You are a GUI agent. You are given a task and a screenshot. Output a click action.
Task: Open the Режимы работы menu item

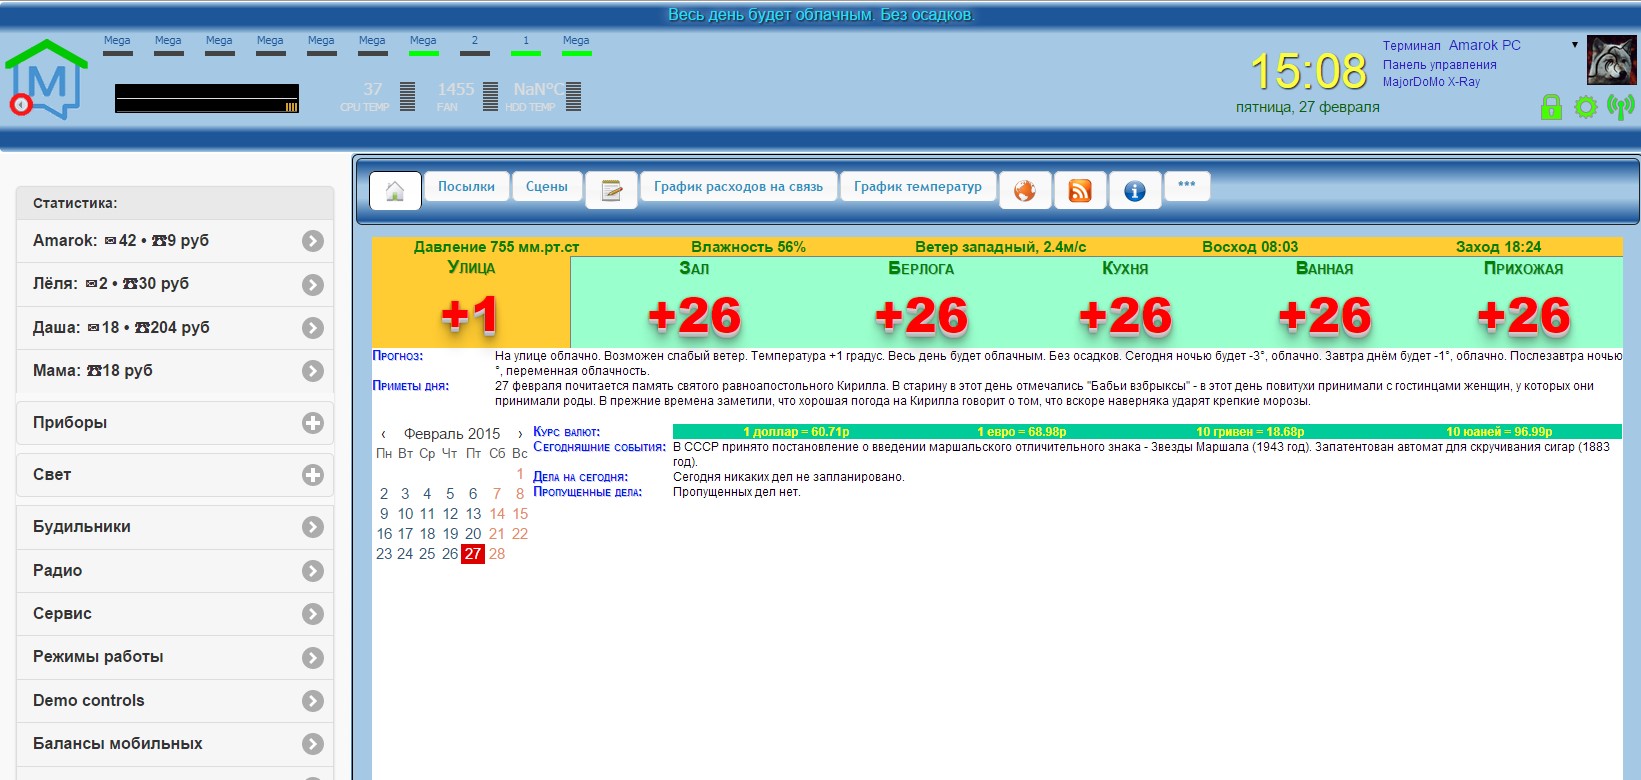[175, 657]
